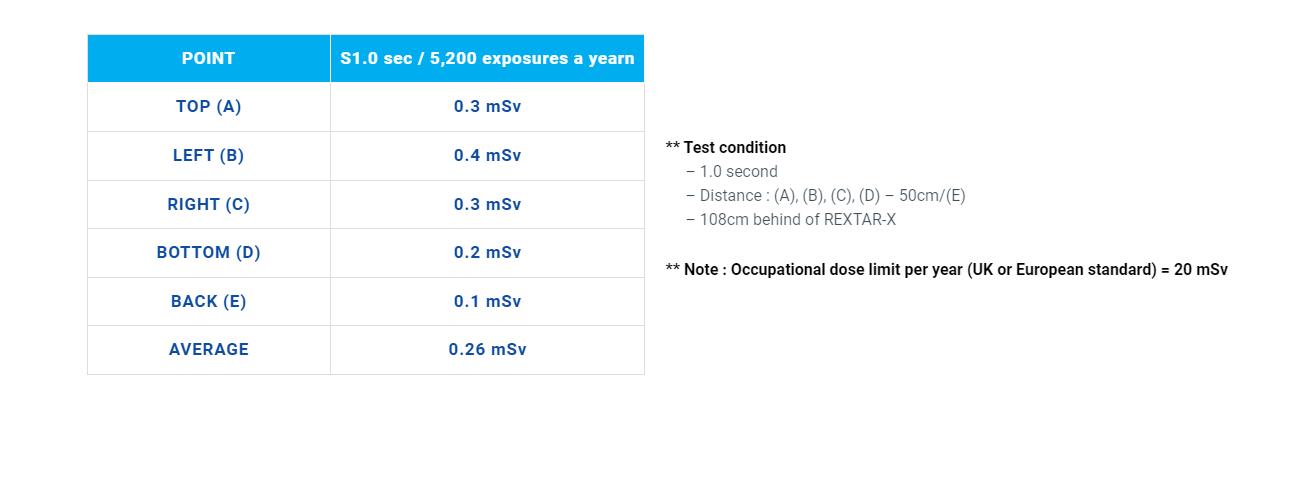Click the POINT column header

pyautogui.click(x=208, y=58)
